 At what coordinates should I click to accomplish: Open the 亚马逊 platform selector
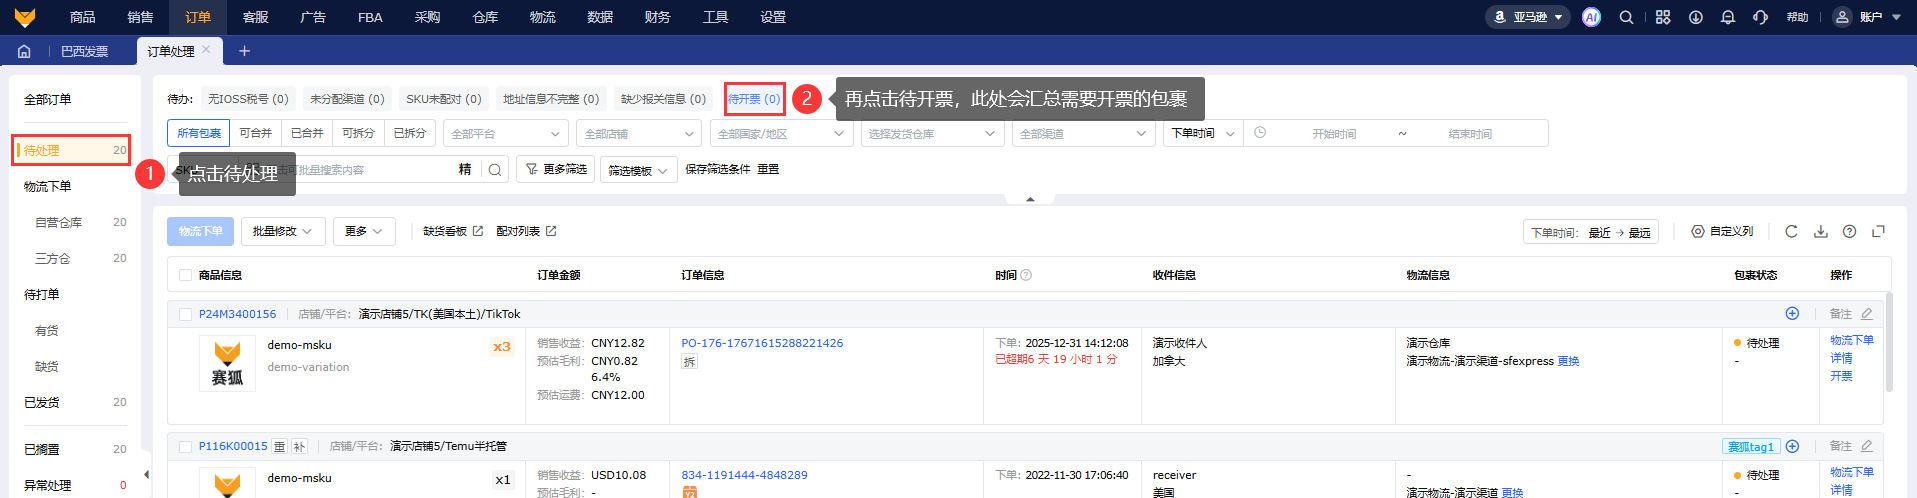[x=1528, y=17]
